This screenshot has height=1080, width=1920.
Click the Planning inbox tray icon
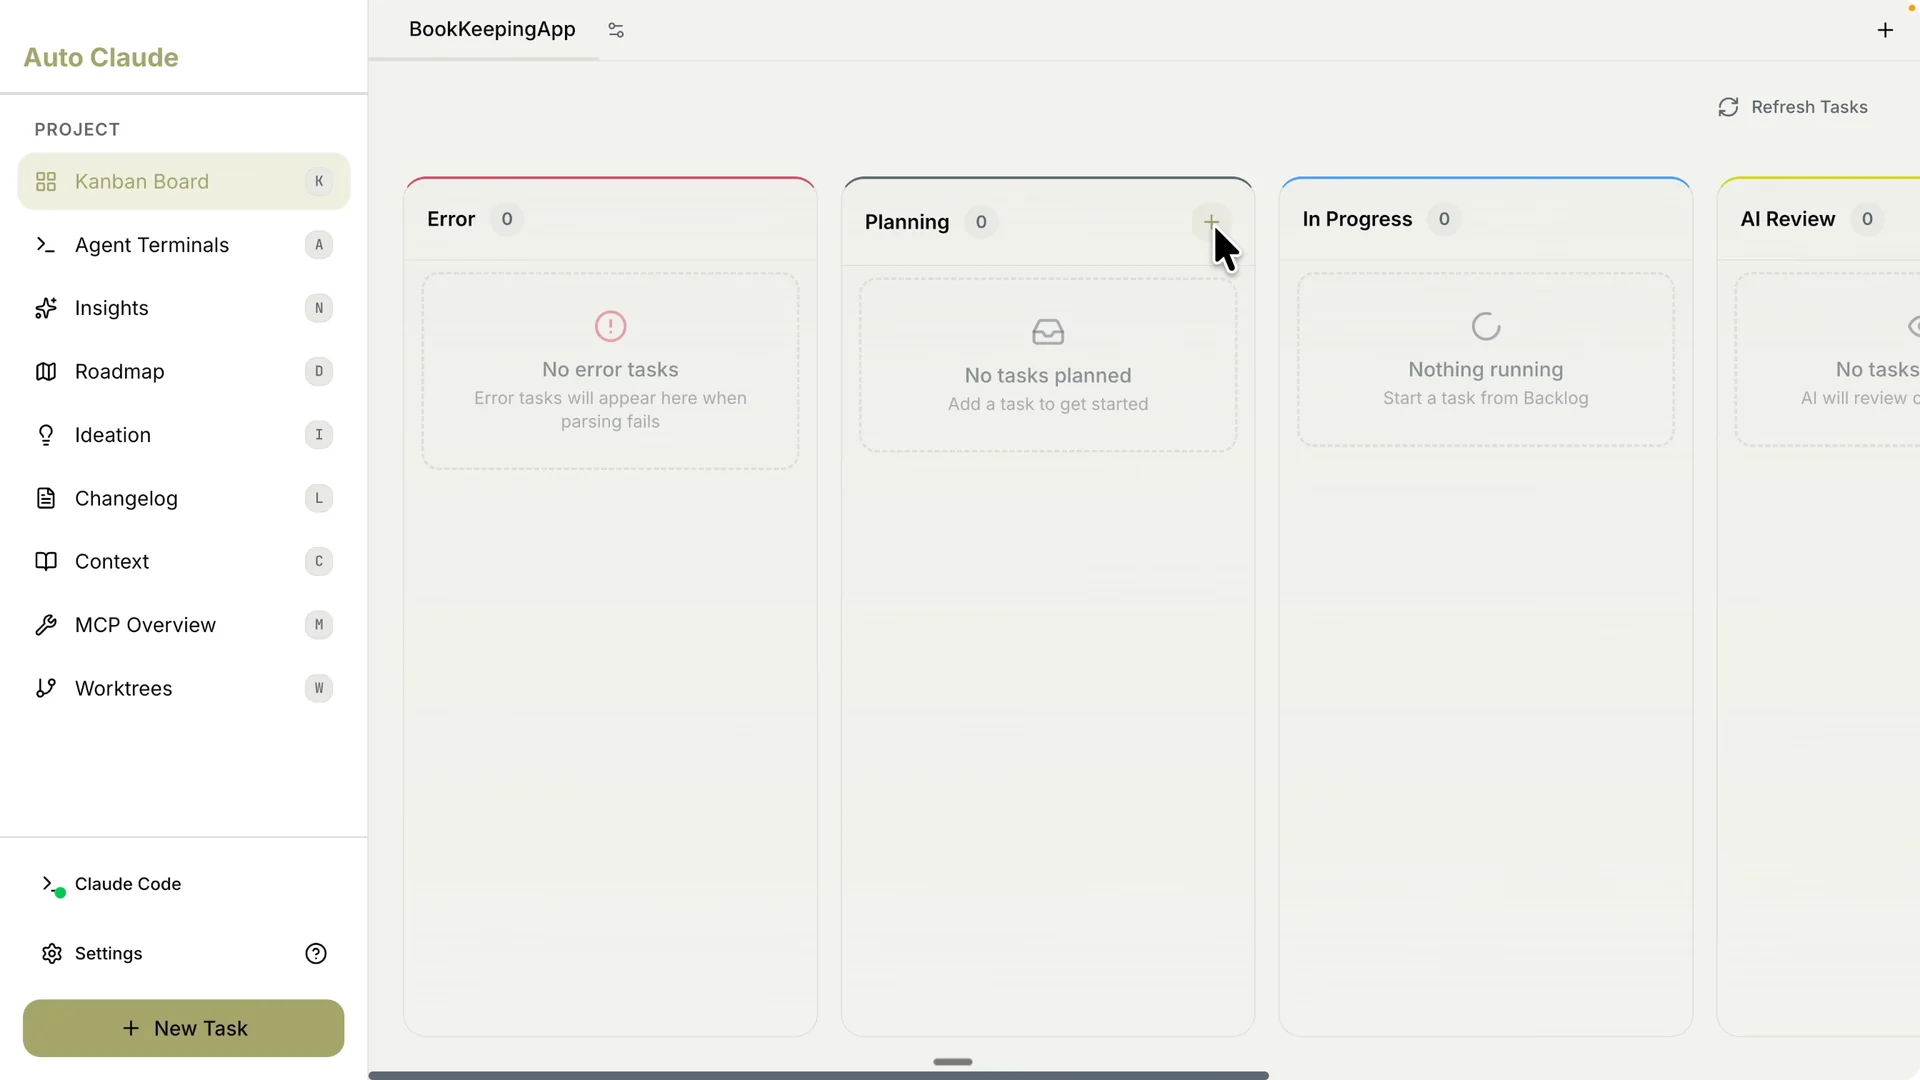point(1048,332)
